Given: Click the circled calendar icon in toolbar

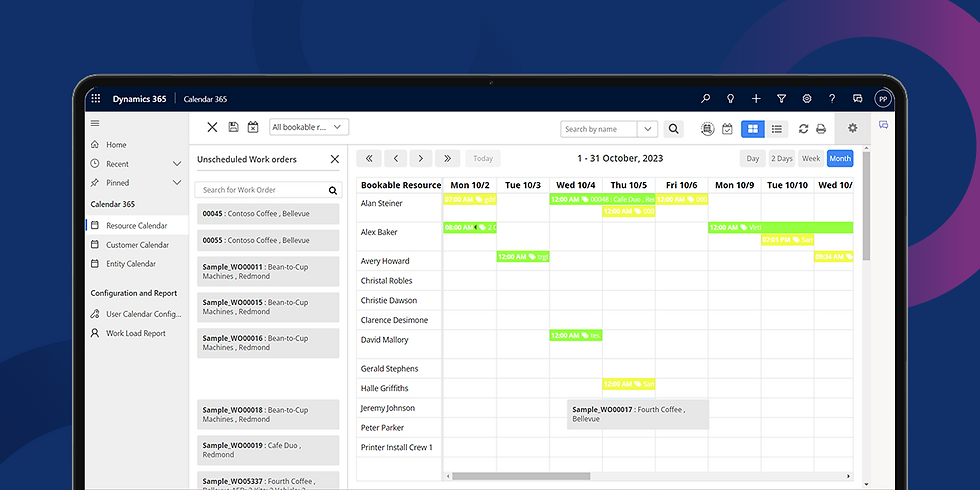Looking at the screenshot, I should pos(707,129).
